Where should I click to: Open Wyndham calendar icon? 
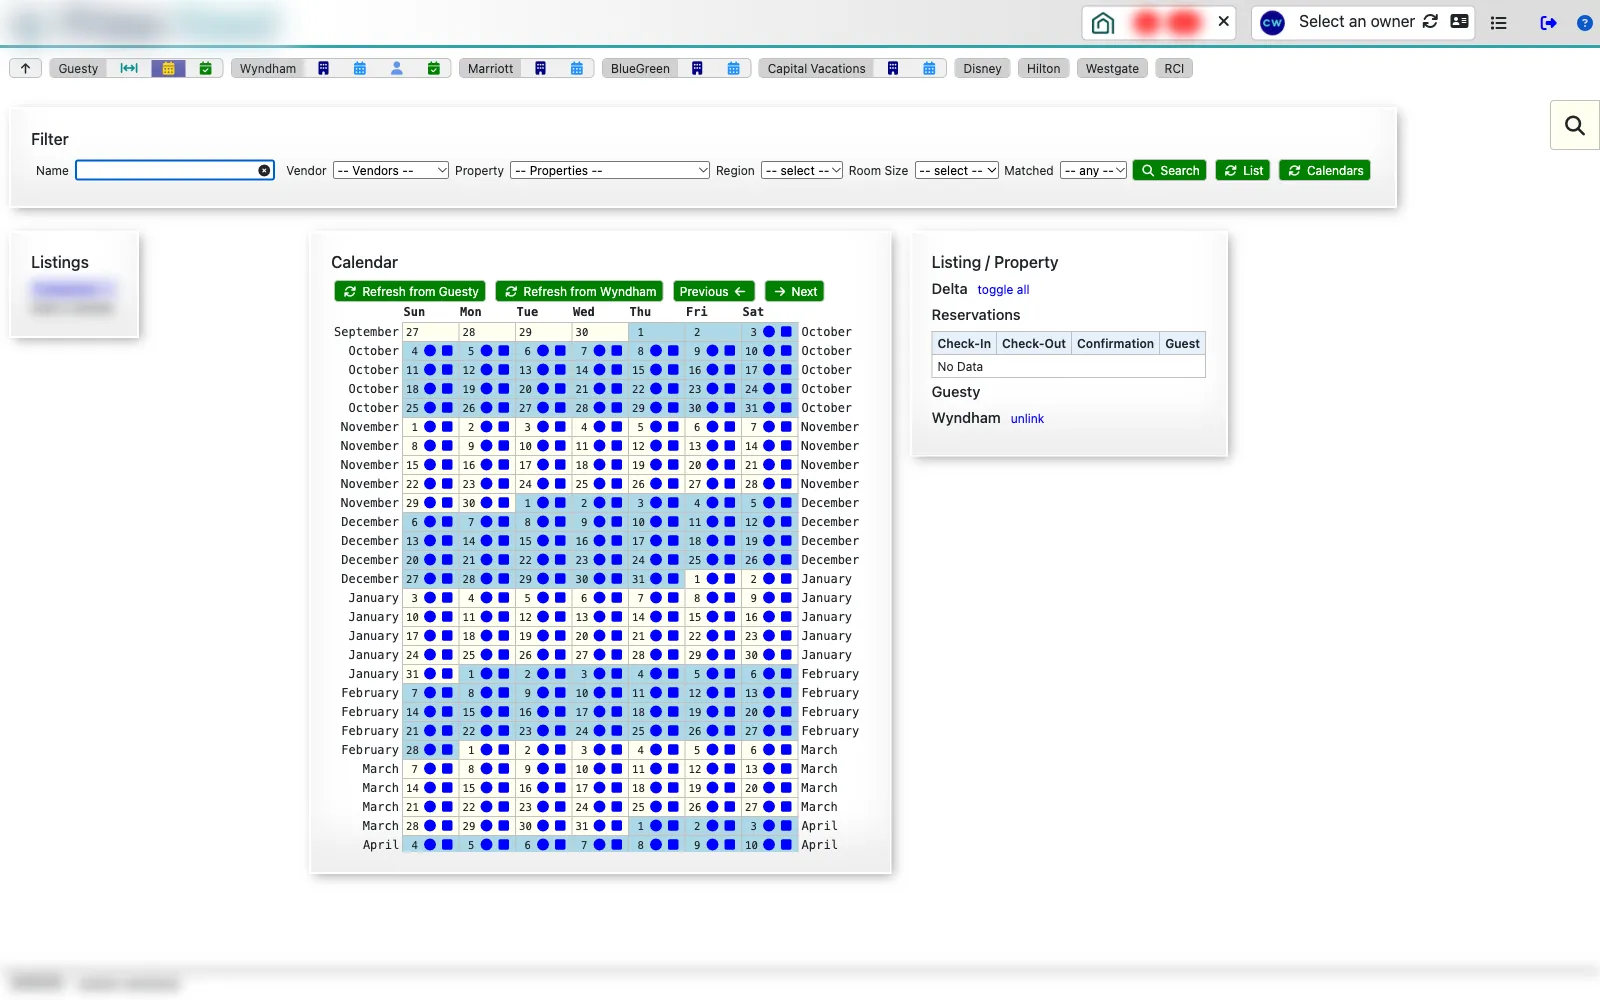pos(360,68)
